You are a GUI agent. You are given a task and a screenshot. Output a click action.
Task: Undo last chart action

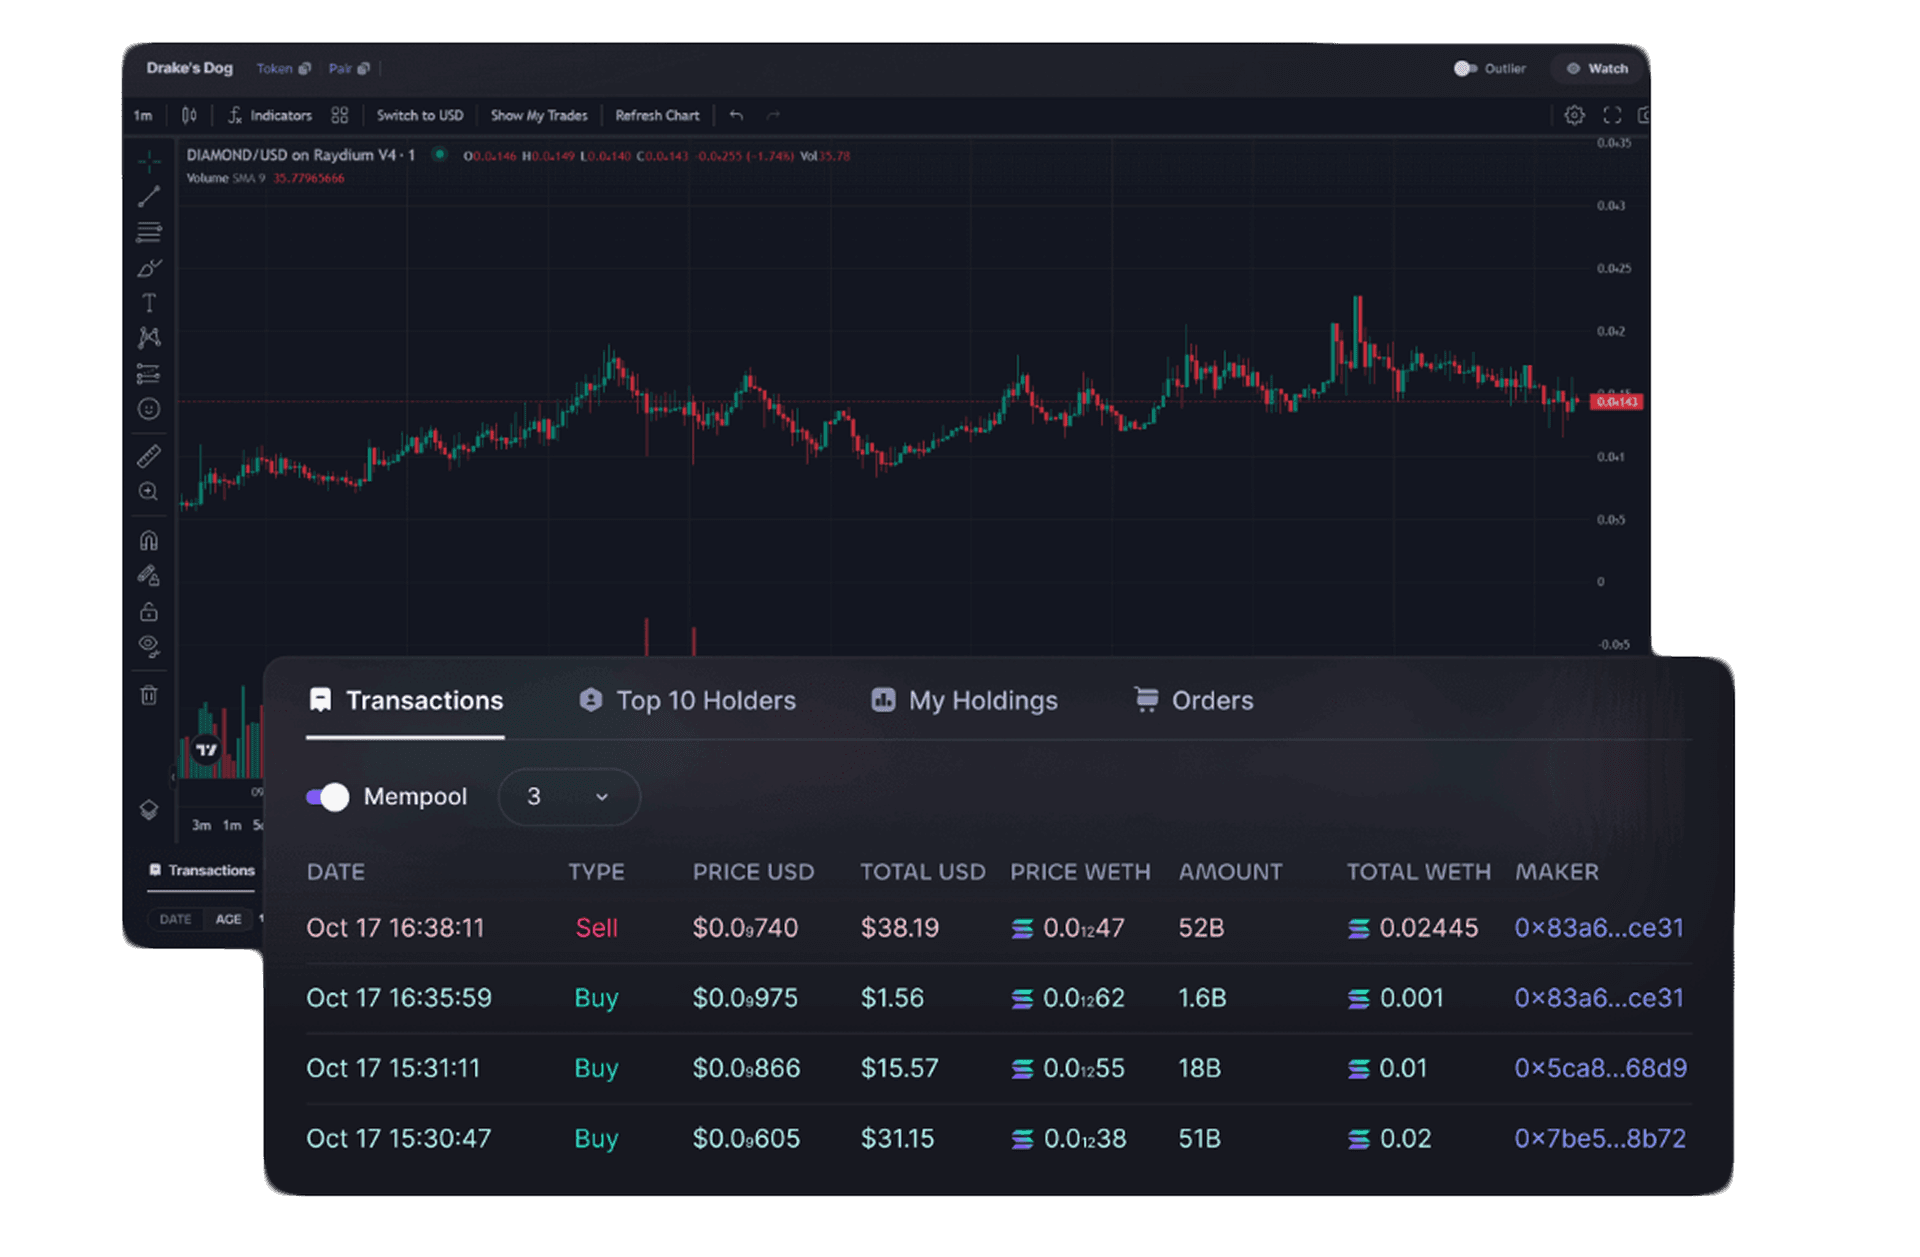pos(736,116)
